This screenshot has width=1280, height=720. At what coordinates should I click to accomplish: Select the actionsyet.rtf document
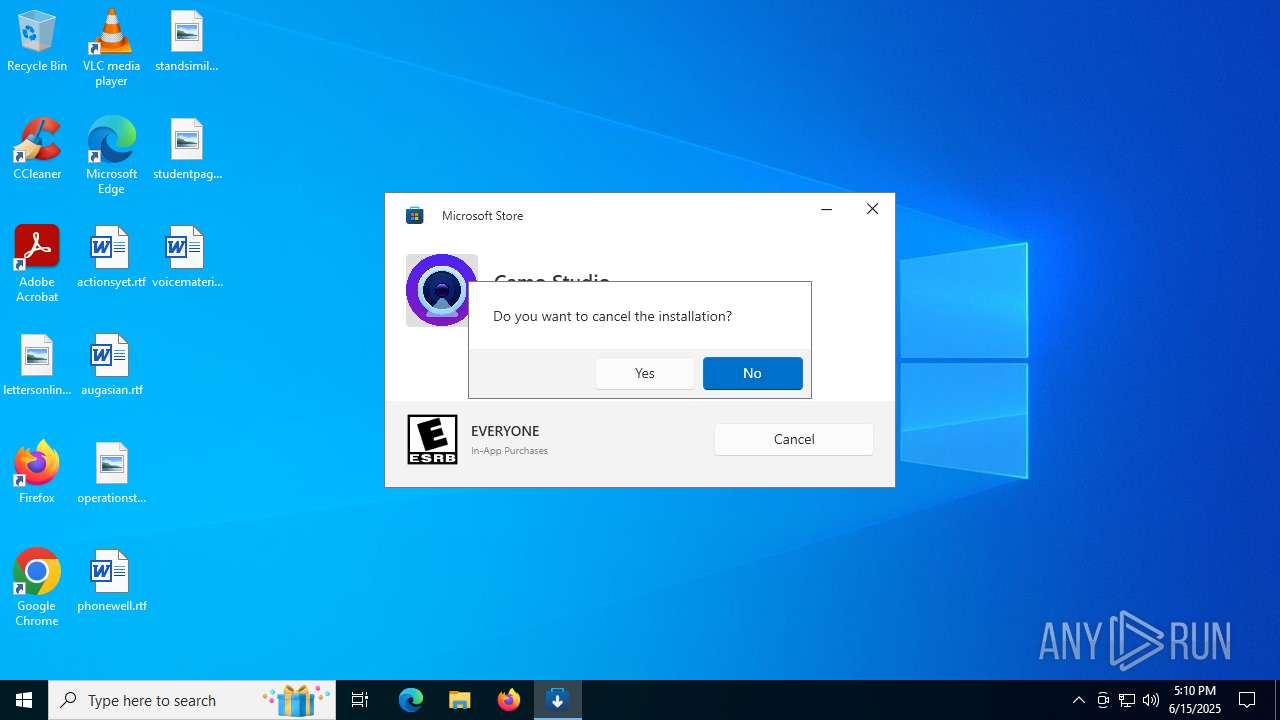(x=111, y=257)
